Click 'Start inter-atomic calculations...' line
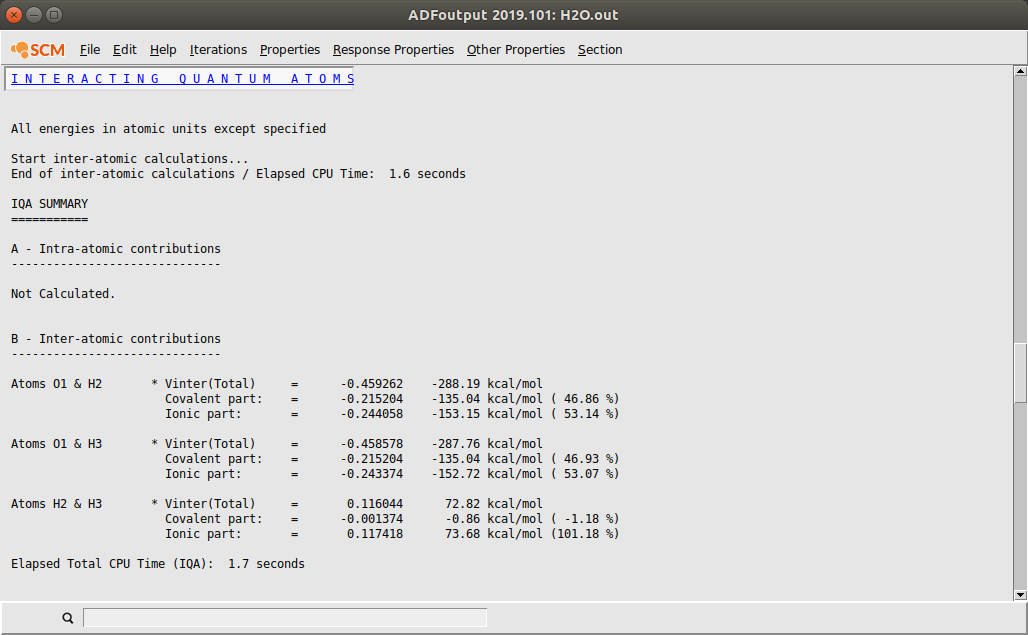1028x635 pixels. [x=130, y=159]
